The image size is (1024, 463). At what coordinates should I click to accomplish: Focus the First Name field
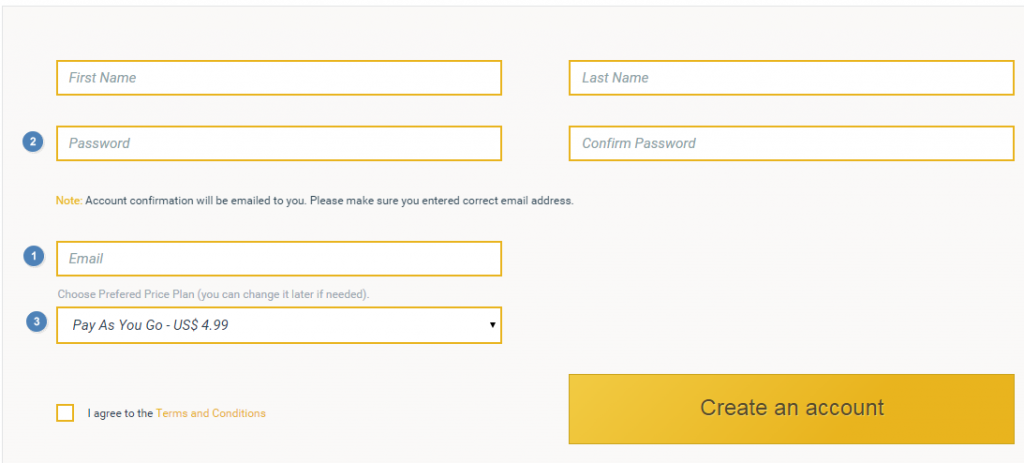[279, 78]
